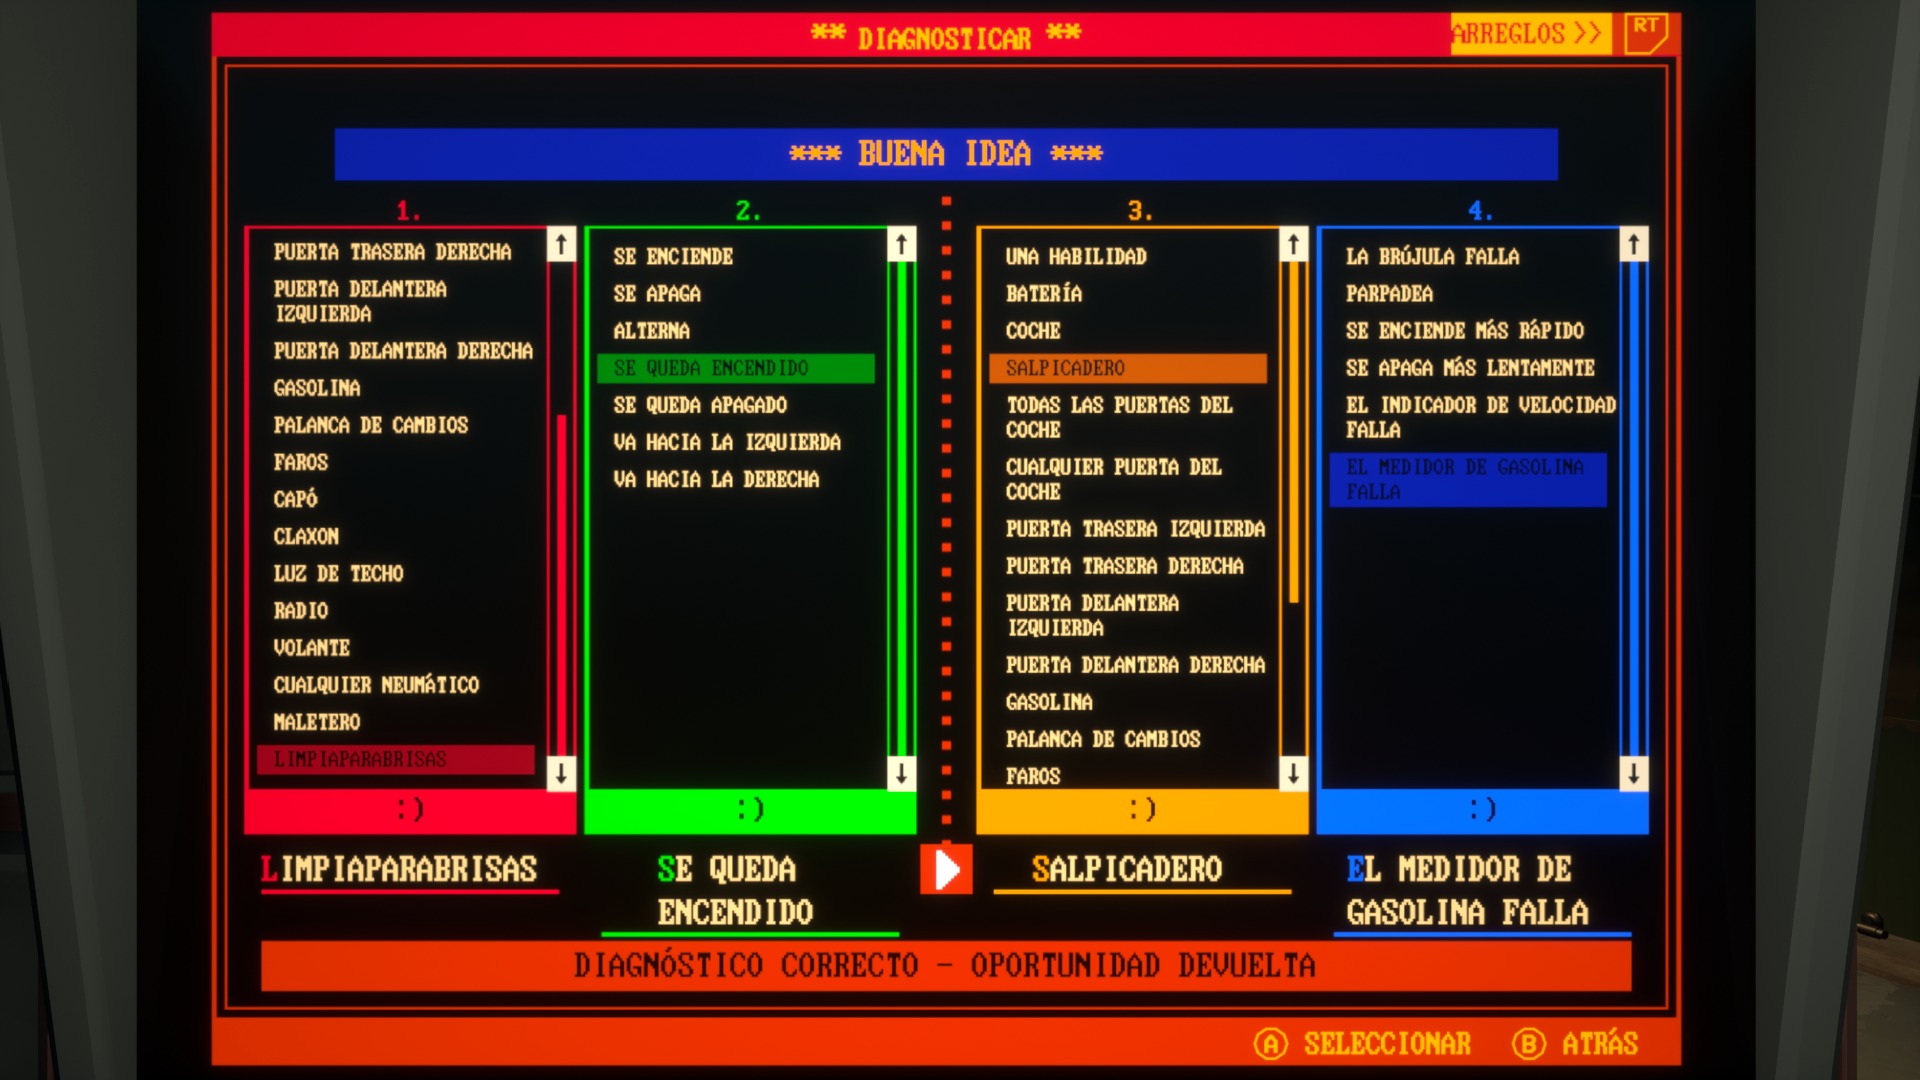Open the ARREGLOS >> tab

pos(1530,34)
